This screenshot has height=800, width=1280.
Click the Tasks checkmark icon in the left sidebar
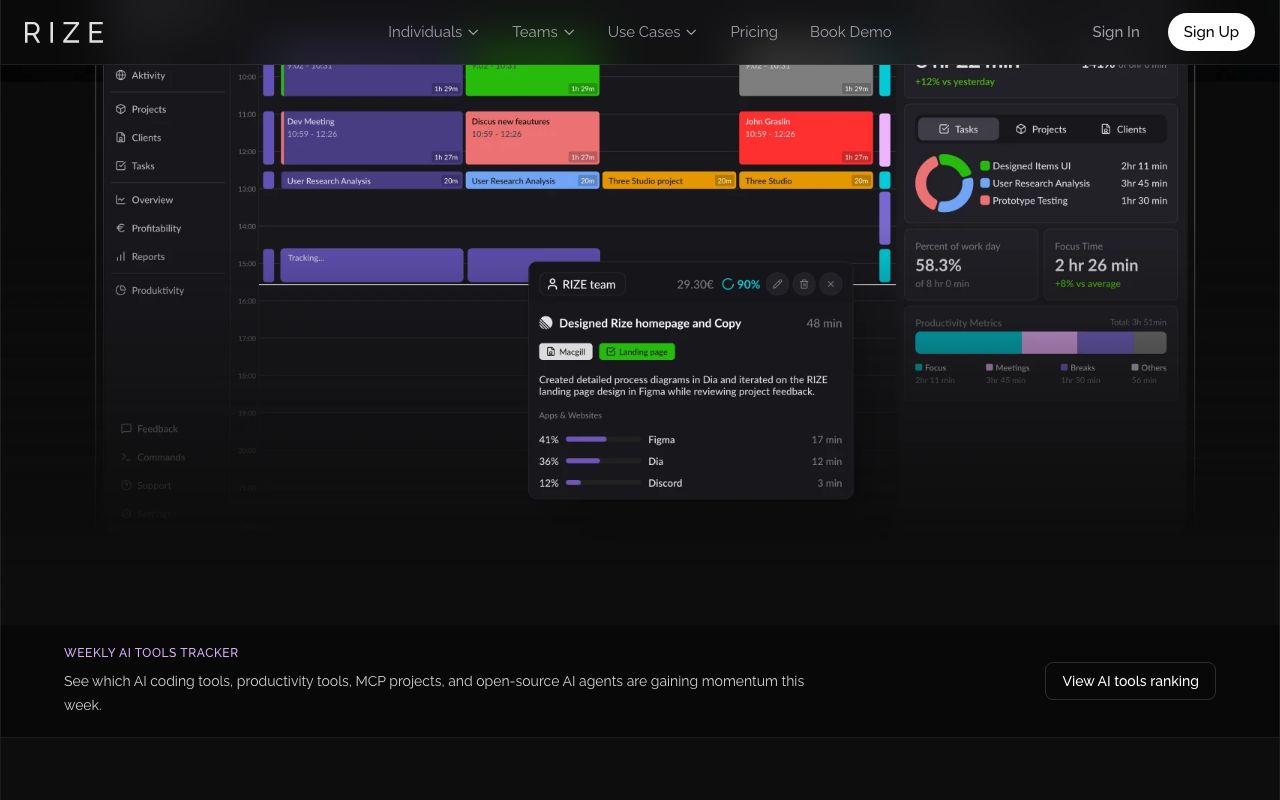click(121, 165)
